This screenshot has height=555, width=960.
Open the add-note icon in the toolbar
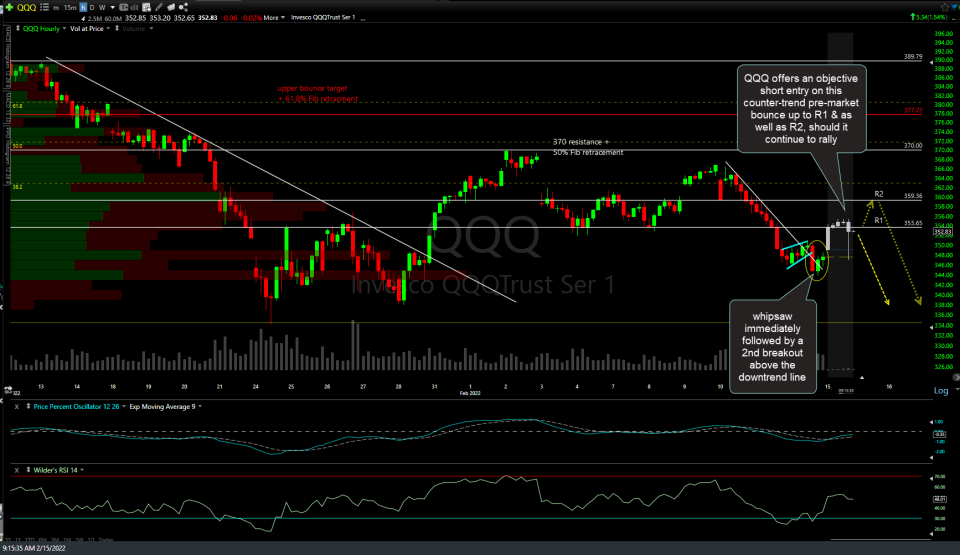(x=146, y=7)
